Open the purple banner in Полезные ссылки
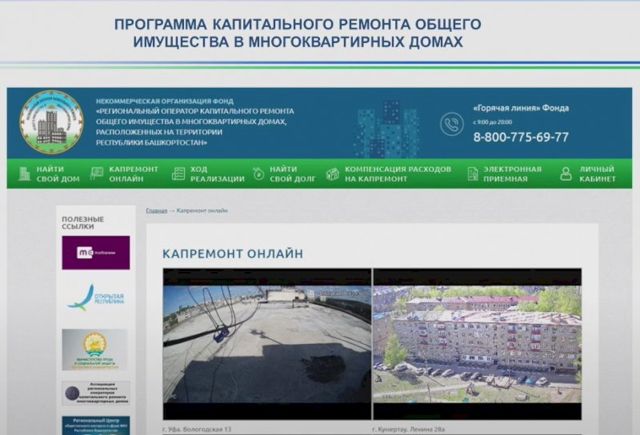Image resolution: width=640 pixels, height=435 pixels. click(95, 252)
